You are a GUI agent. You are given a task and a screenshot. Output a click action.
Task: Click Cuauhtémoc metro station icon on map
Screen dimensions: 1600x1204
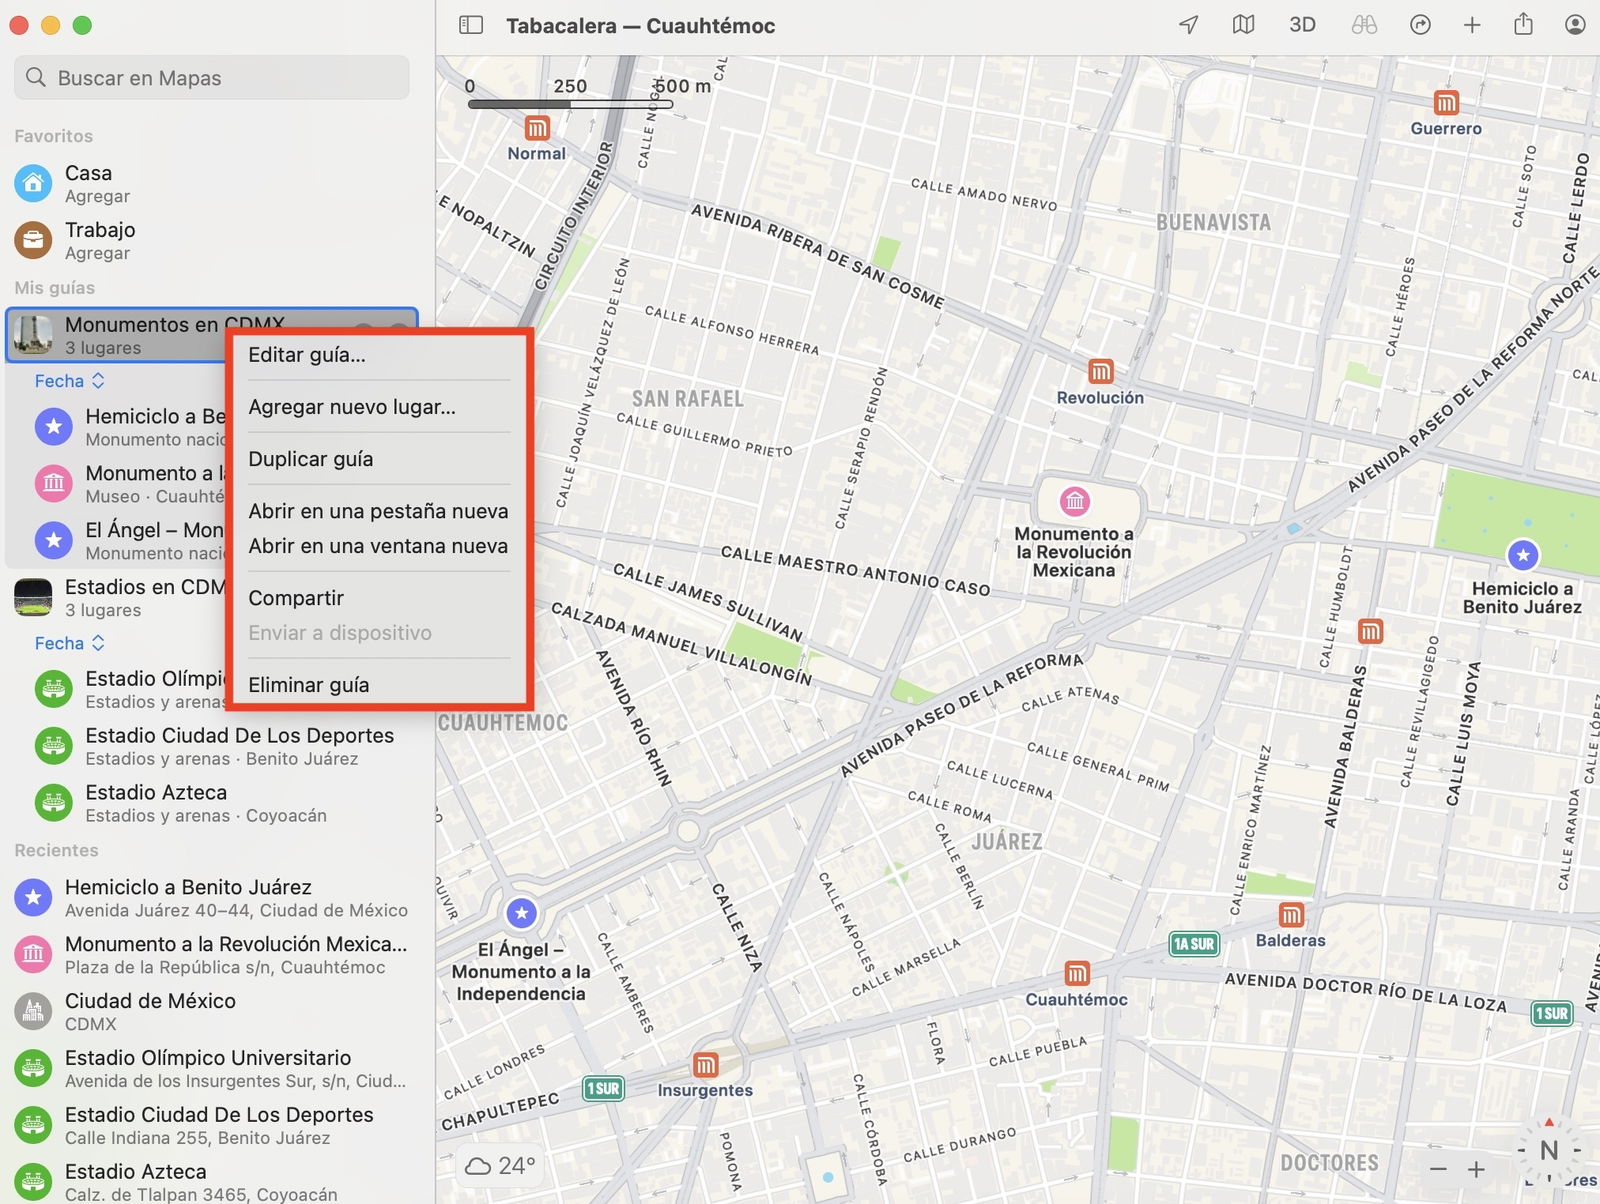click(x=1076, y=974)
